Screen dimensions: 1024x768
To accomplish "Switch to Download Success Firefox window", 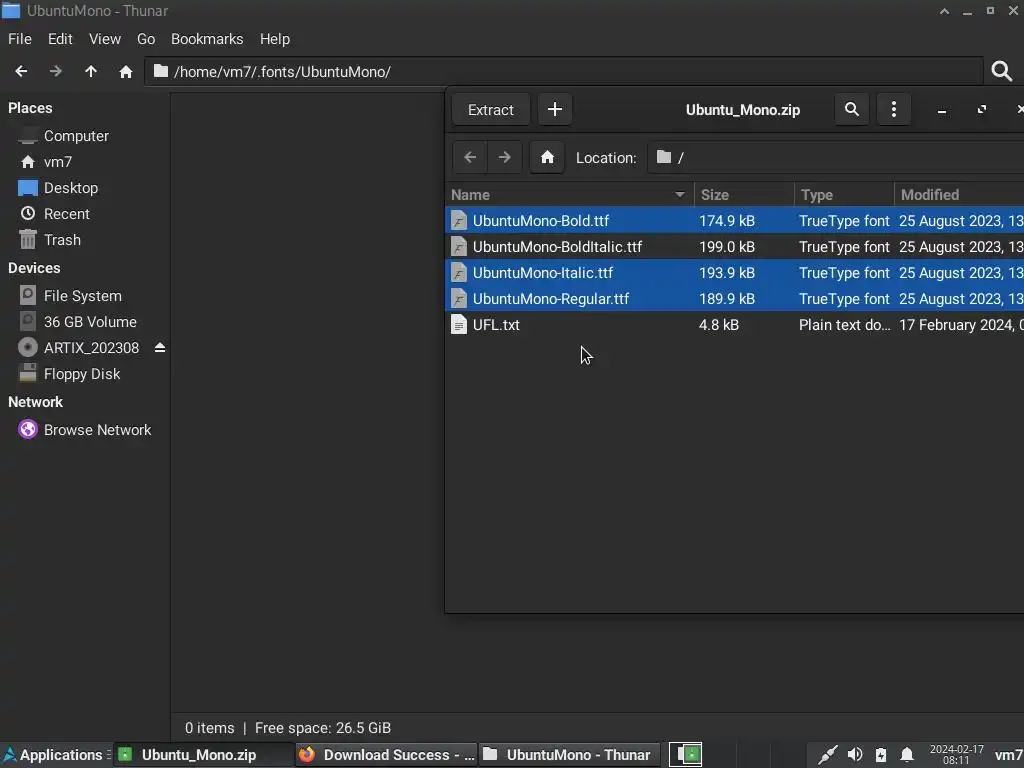I will coord(387,755).
